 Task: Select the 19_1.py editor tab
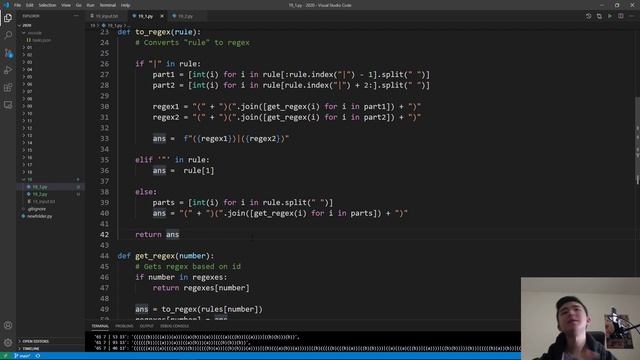146,16
